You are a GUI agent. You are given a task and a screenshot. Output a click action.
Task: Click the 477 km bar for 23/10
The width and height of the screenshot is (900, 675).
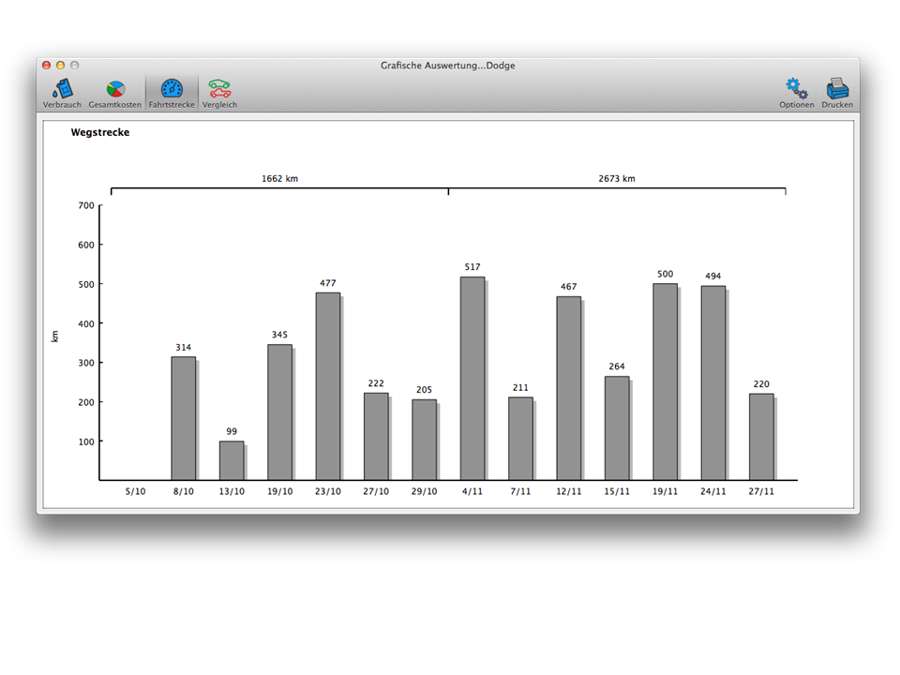pyautogui.click(x=328, y=386)
